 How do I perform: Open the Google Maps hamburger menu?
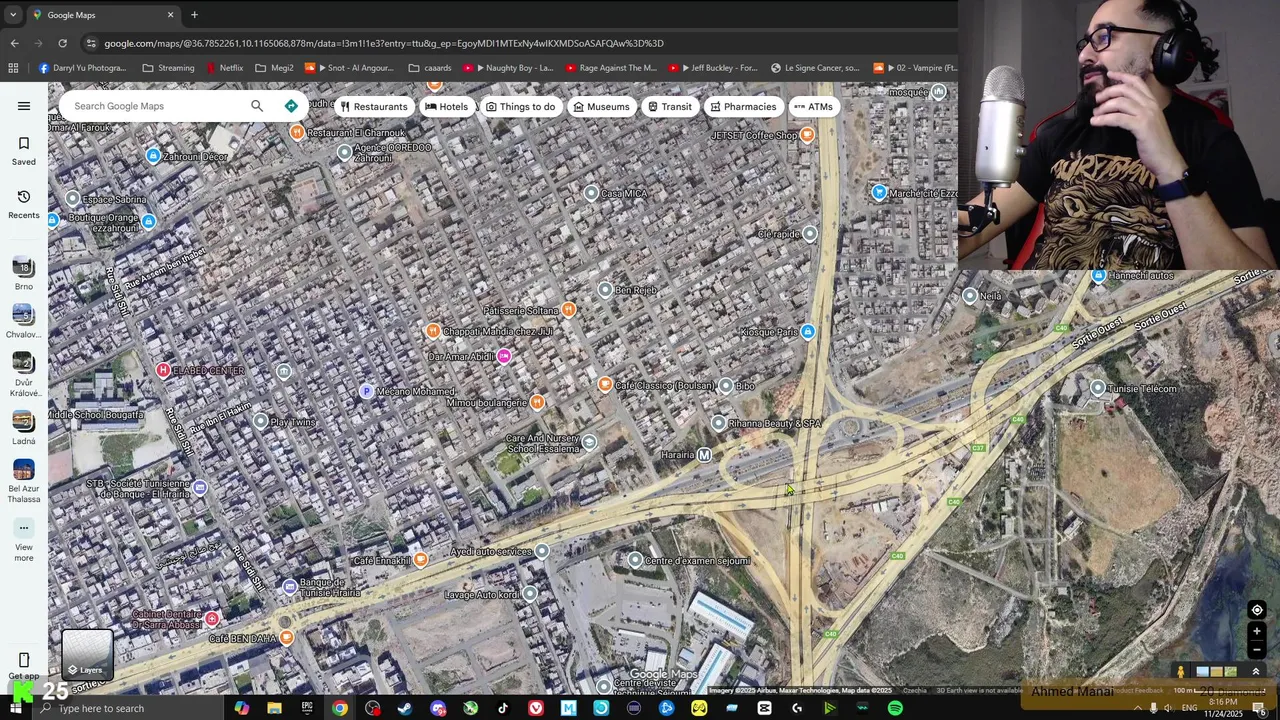click(24, 106)
